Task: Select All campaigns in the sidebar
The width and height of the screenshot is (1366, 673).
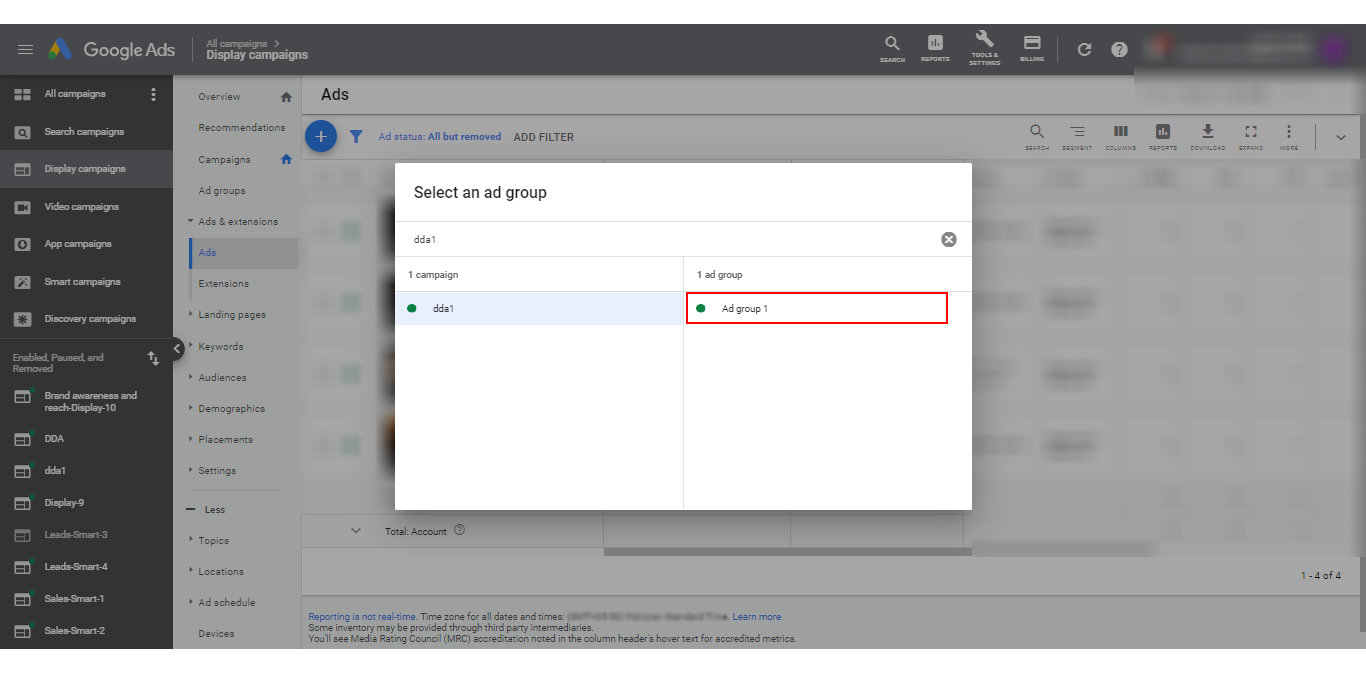Action: (x=74, y=94)
